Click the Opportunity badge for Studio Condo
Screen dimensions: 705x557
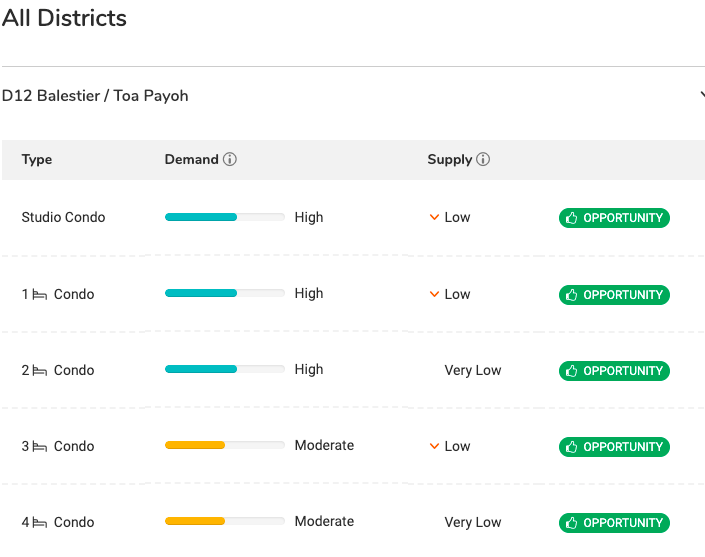tap(613, 218)
